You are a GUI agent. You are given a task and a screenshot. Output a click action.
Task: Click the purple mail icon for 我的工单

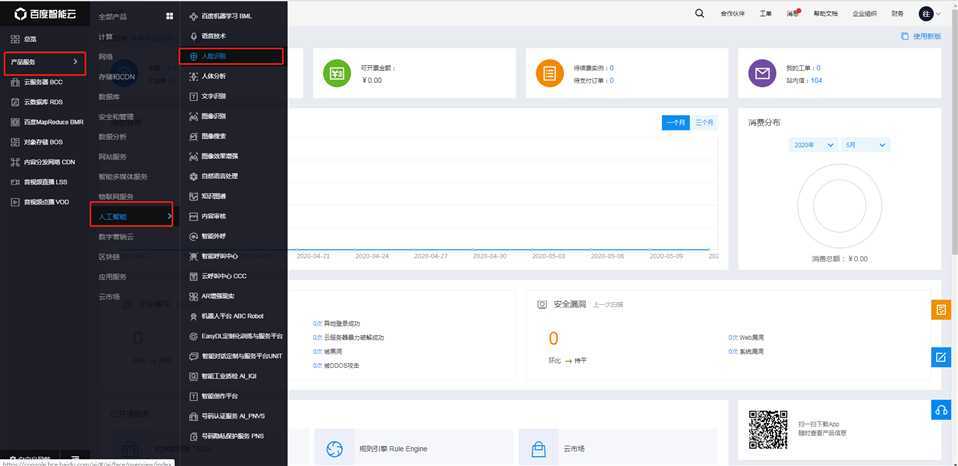[x=762, y=73]
